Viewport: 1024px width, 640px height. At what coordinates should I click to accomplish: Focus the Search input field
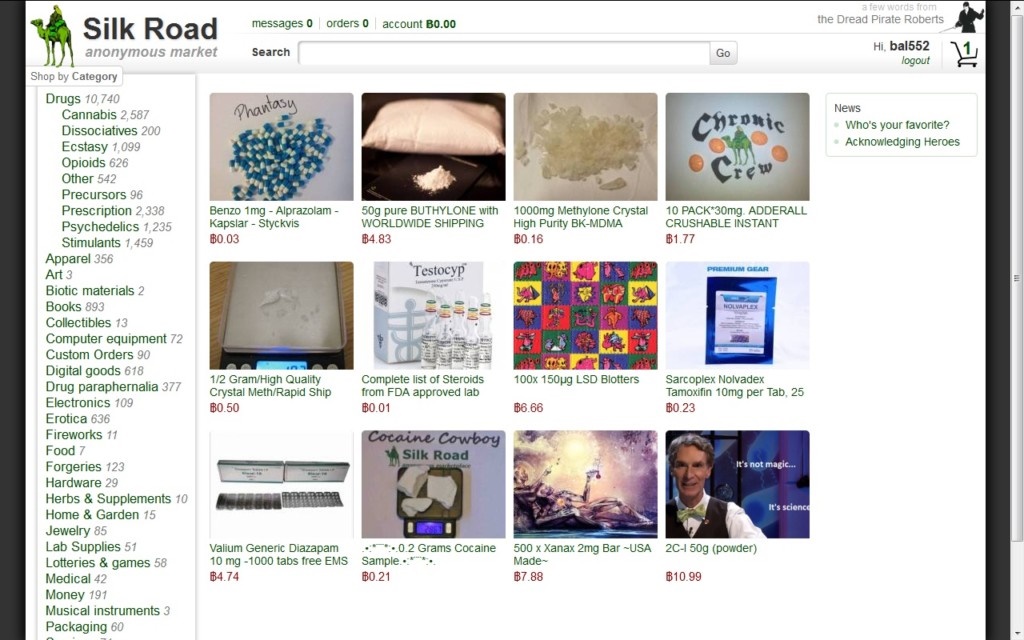504,53
